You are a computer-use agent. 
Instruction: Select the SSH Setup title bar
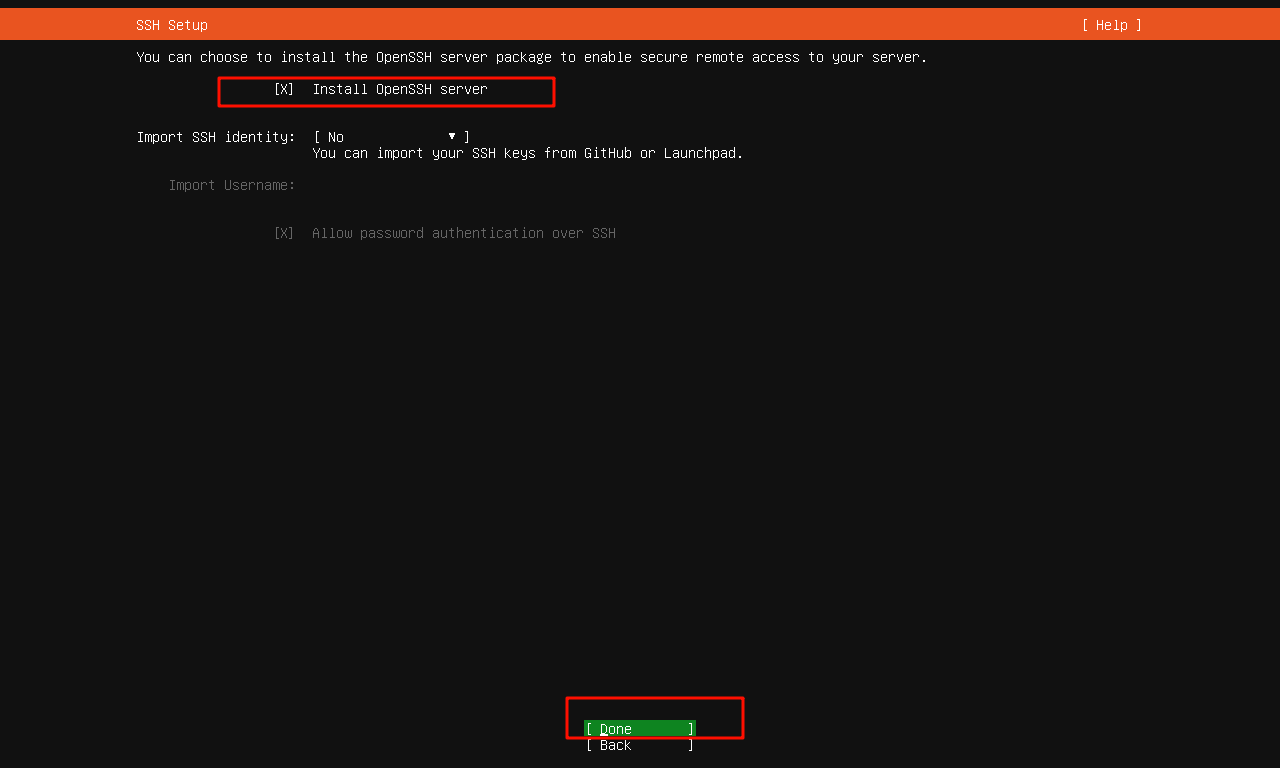tap(171, 24)
